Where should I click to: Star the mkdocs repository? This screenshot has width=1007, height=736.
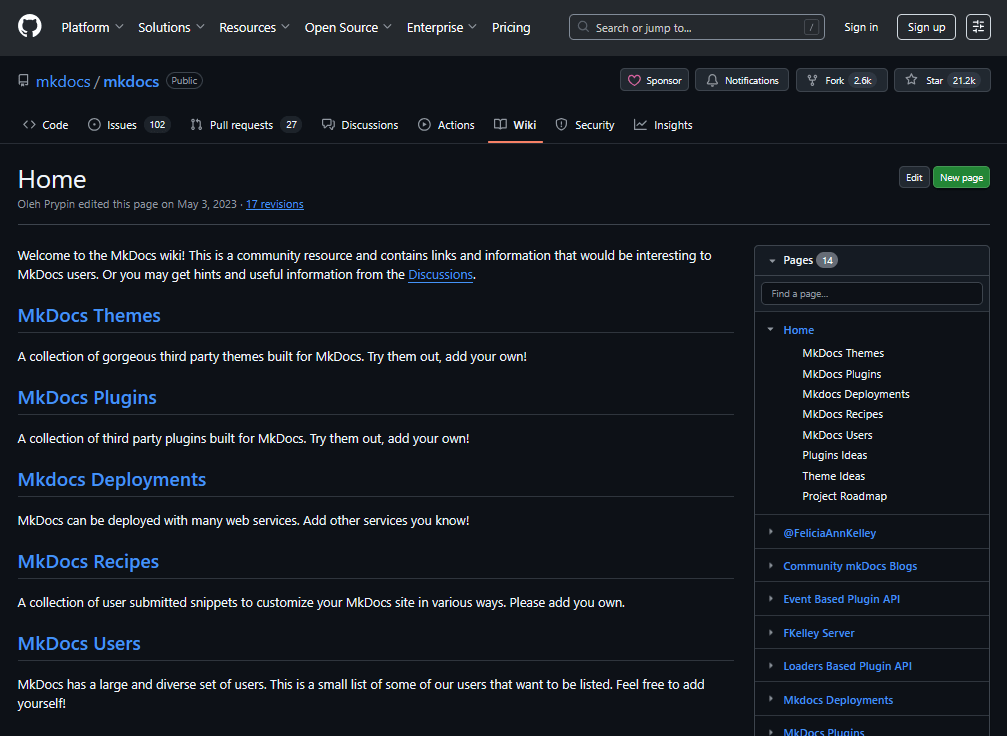click(x=934, y=81)
